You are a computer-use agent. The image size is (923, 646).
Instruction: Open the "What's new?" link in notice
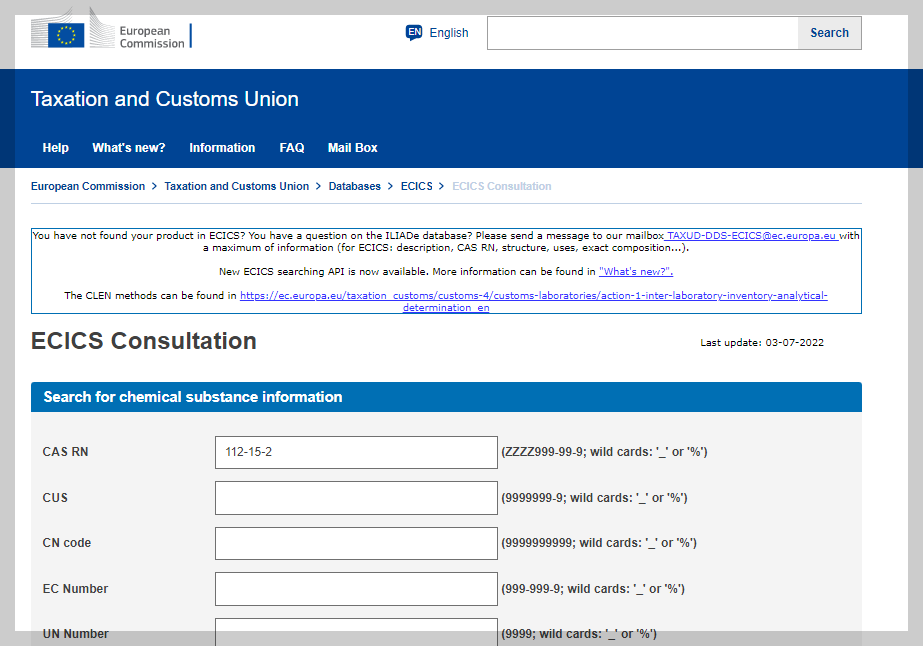click(636, 271)
